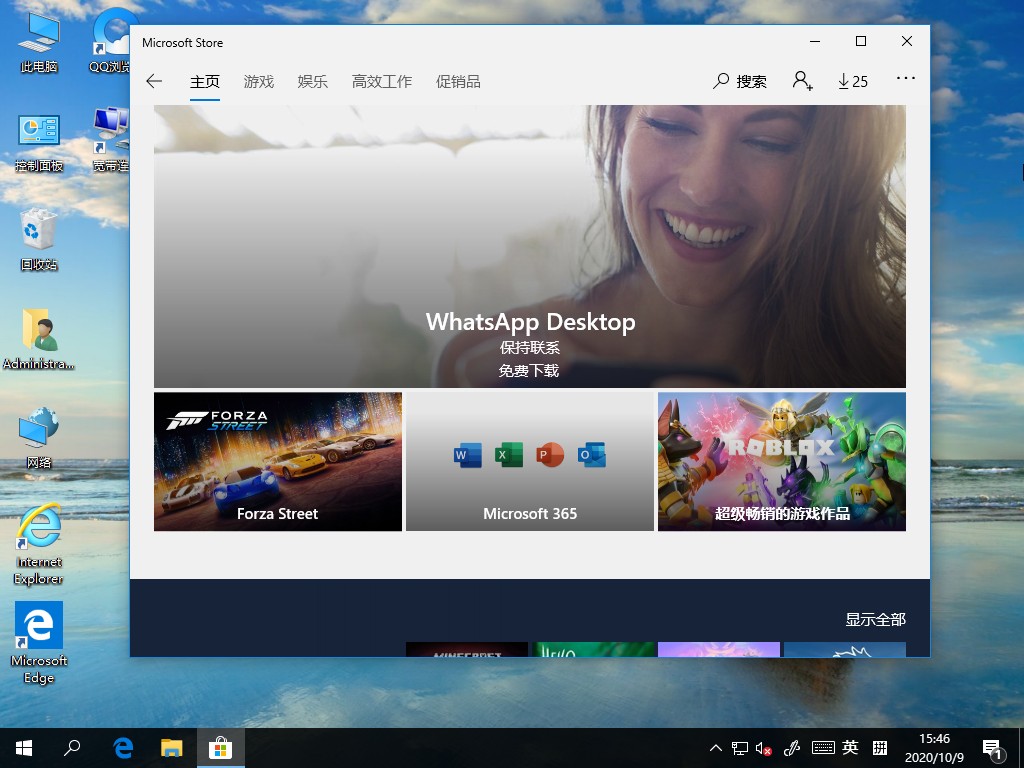Open the Forza Street tile

[277, 461]
